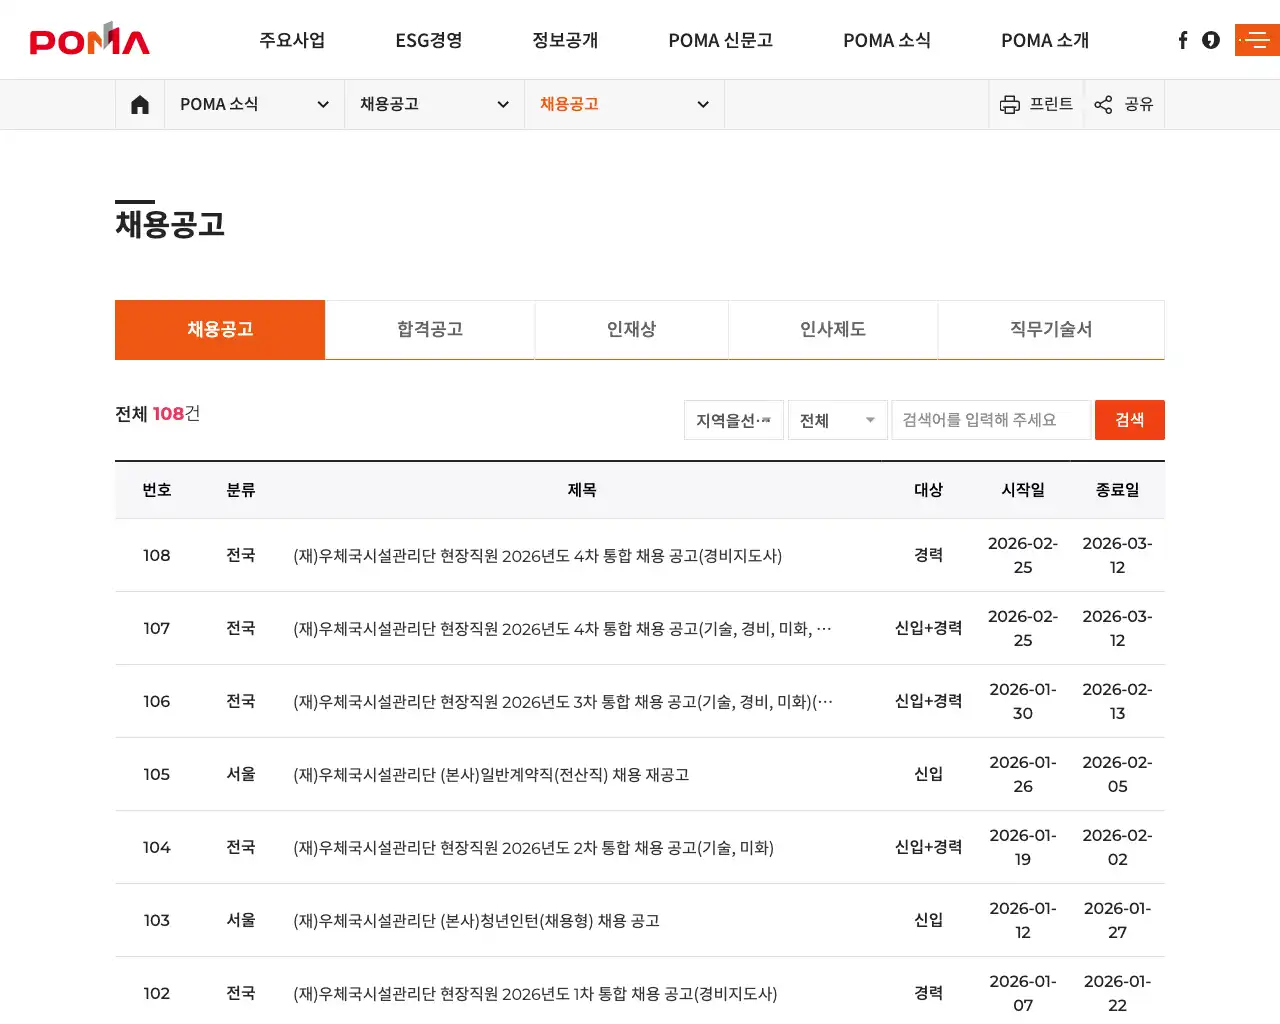Screen dimensions: 1280x1024
Task: Open post 106 3차 통합 채용 공고
Action: click(x=563, y=702)
